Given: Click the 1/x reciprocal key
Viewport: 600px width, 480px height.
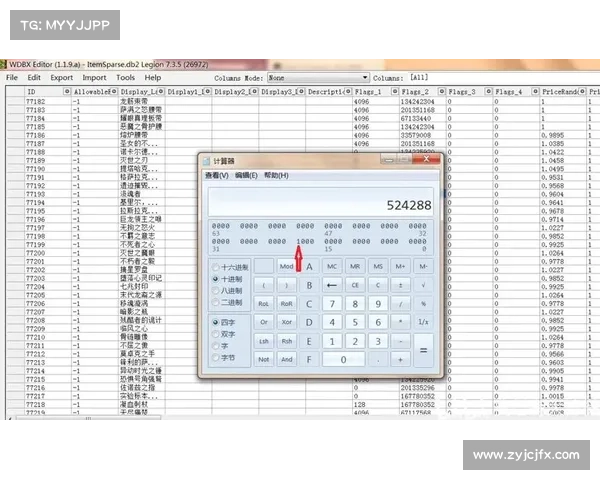Looking at the screenshot, I should [422, 321].
